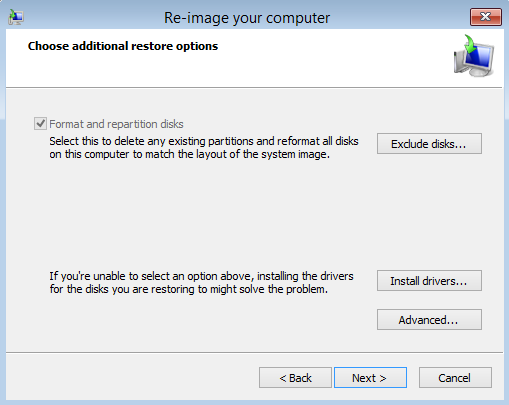
Task: Click the monitor screen in the header icon
Action: click(480, 57)
